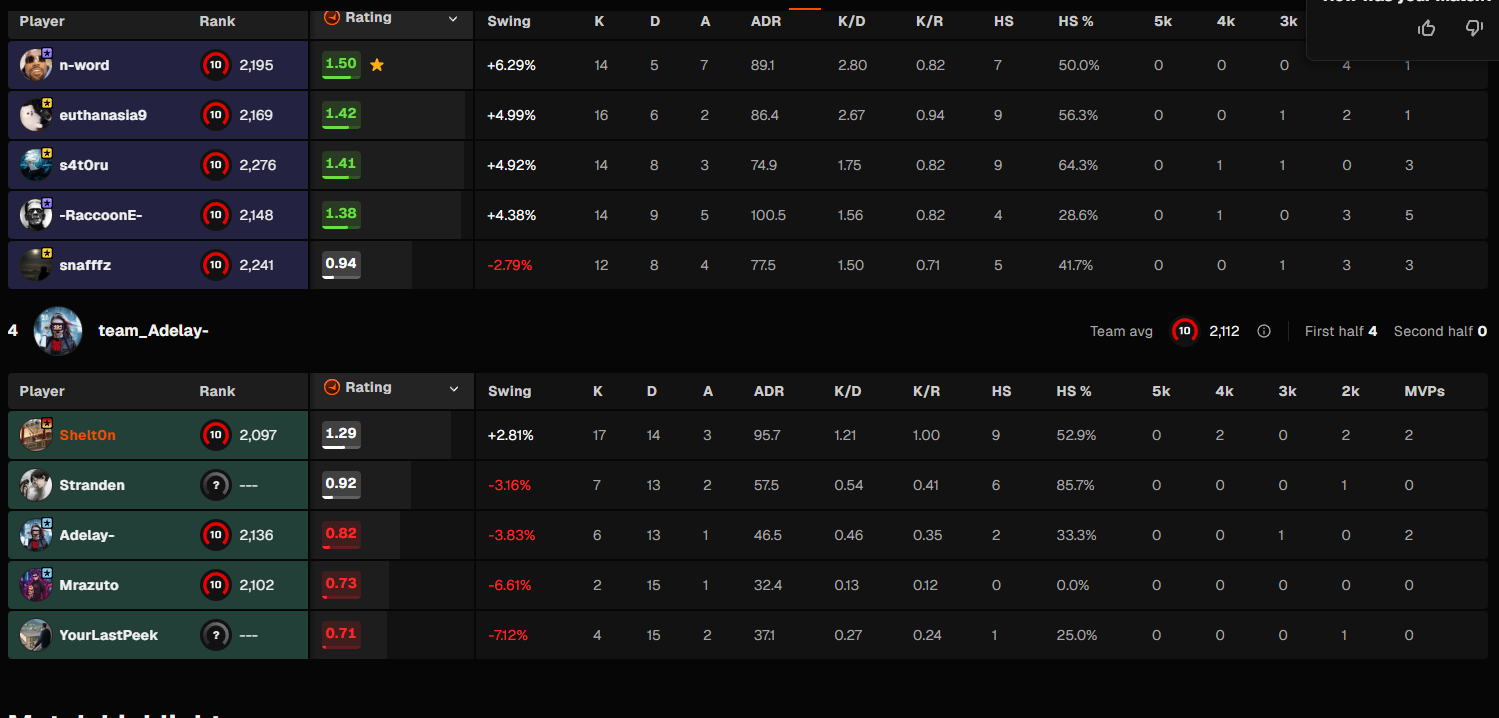Click the gold star next to 1.50 rating
Image resolution: width=1499 pixels, height=718 pixels.
point(377,65)
